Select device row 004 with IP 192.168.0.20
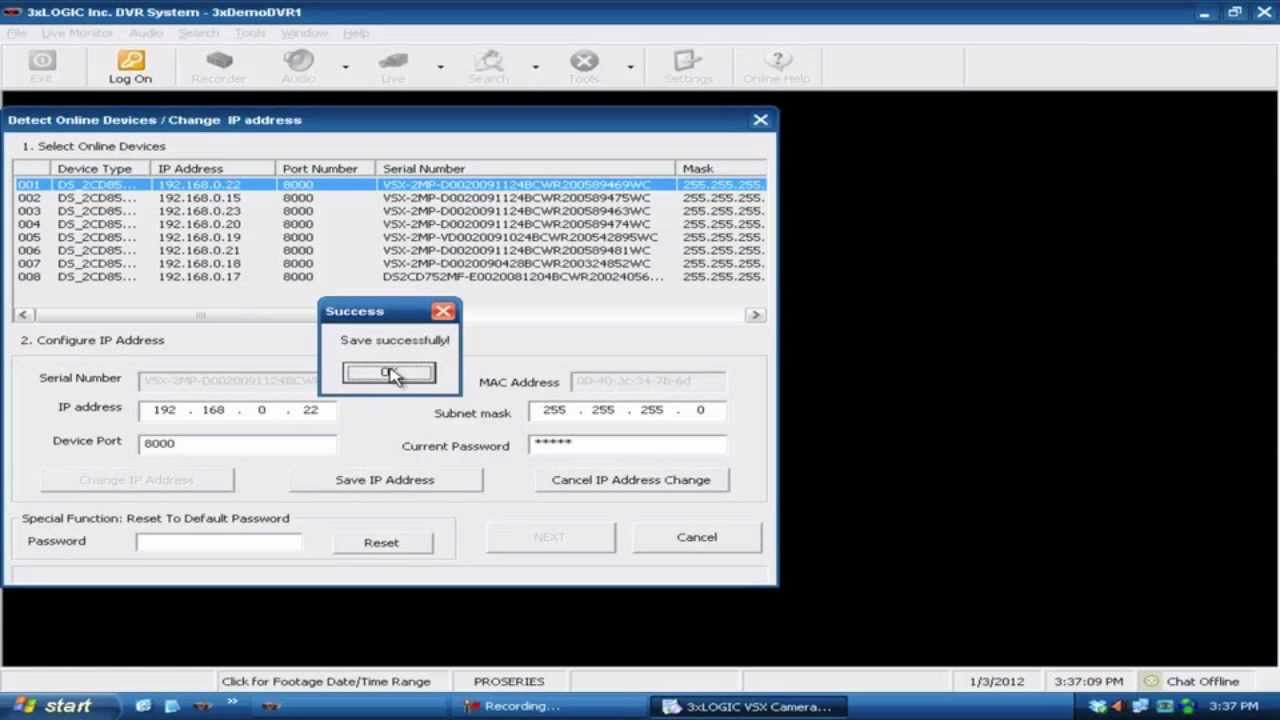The width and height of the screenshot is (1280, 720). click(390, 224)
